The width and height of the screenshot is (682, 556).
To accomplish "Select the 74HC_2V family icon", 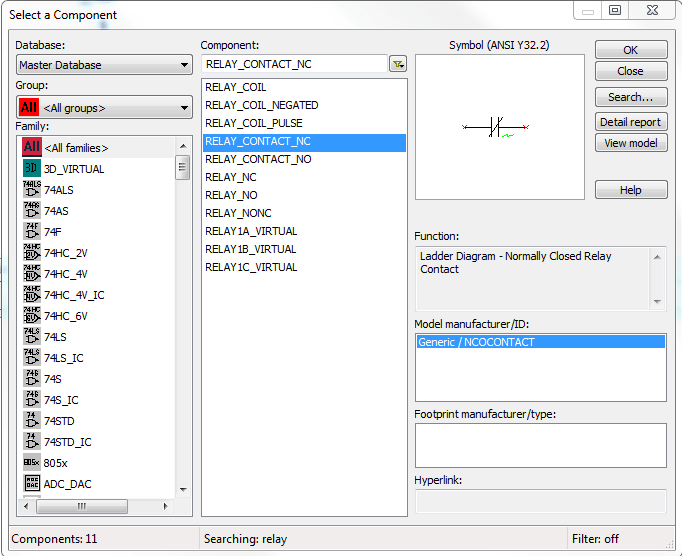I will click(x=32, y=252).
